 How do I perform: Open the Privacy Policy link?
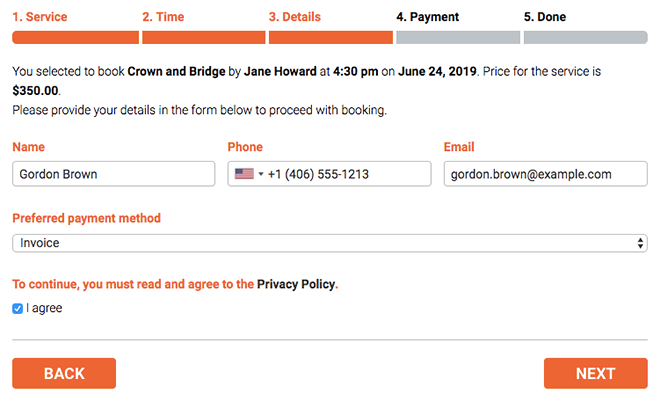296,284
